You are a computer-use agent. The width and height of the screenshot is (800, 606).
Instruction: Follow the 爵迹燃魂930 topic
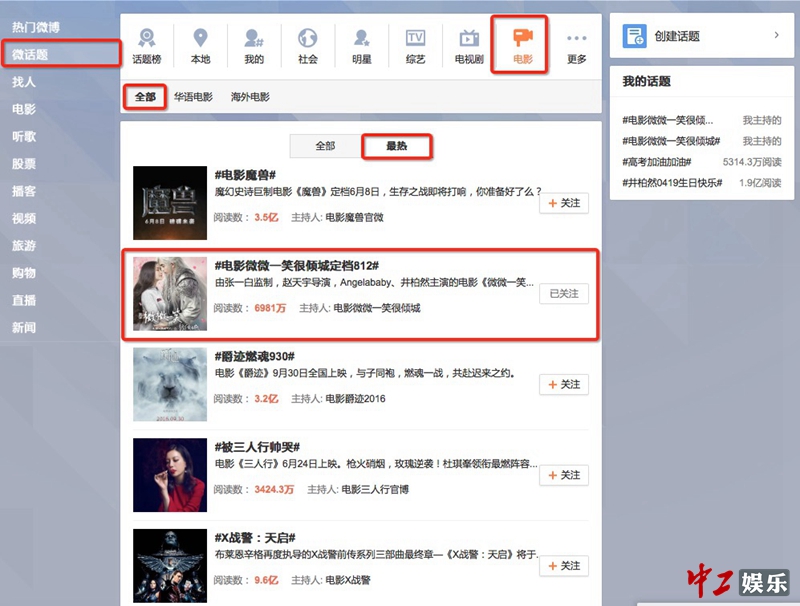pyautogui.click(x=564, y=385)
